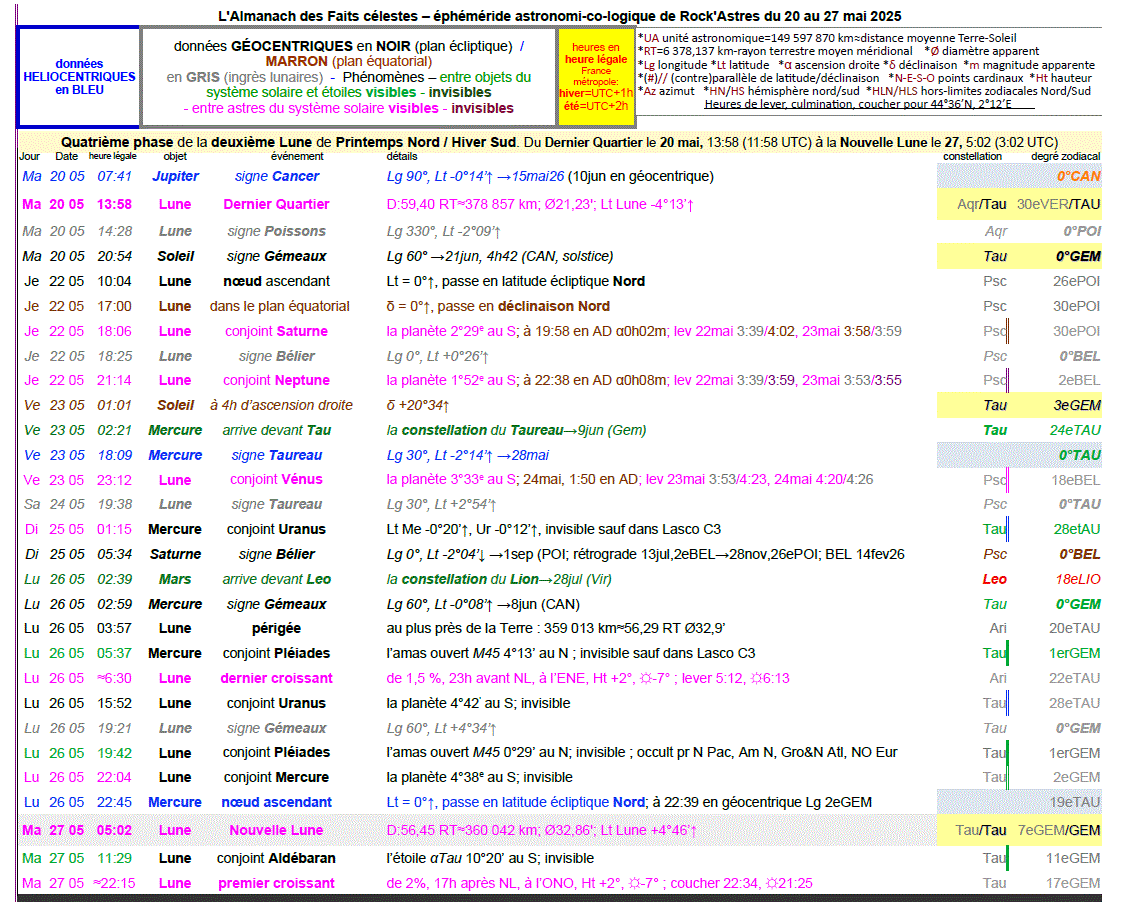1125x902 pixels.
Task: Select the "11eGEM" zodiac degree cell
Action: (x=1073, y=858)
